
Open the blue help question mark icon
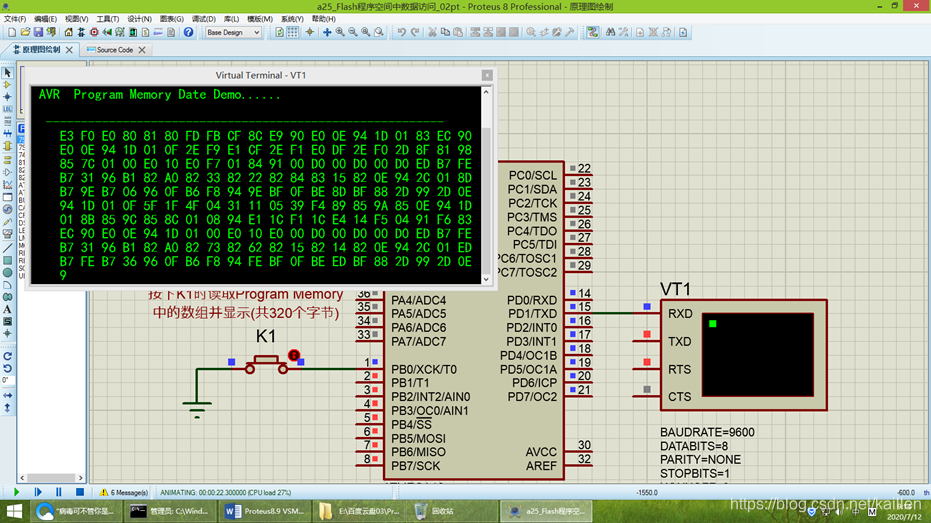click(x=188, y=32)
